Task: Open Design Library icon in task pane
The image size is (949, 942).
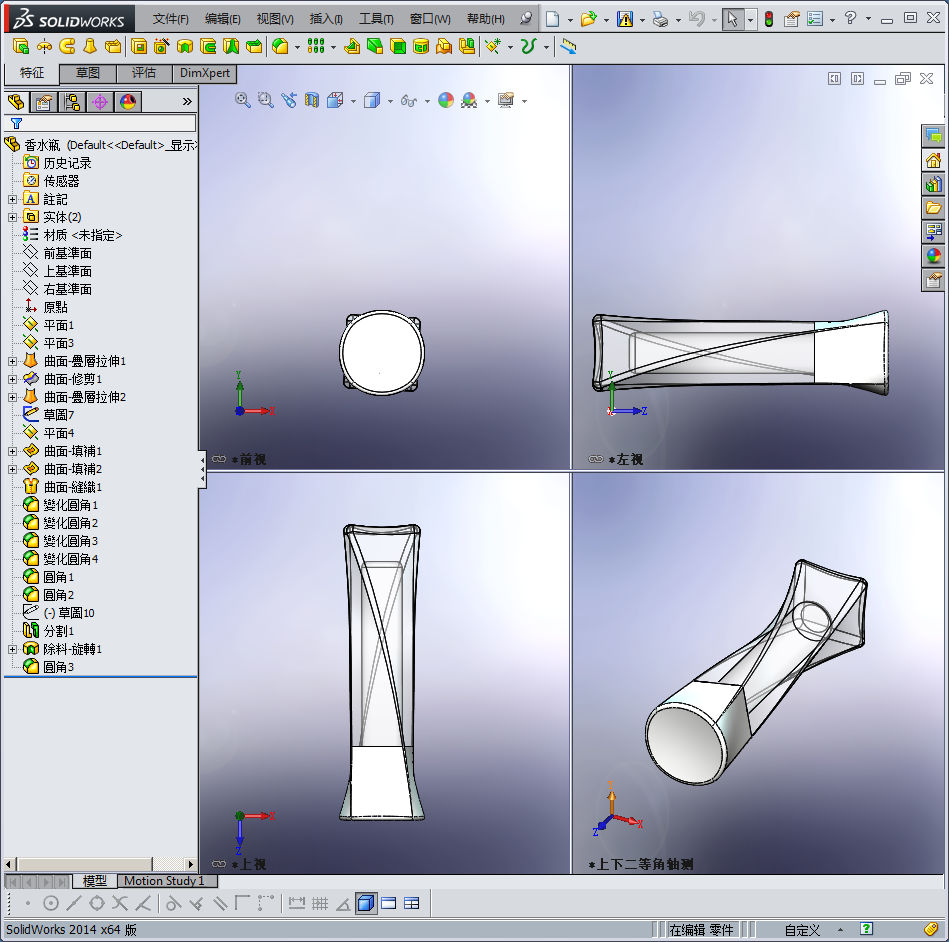Action: coord(933,184)
